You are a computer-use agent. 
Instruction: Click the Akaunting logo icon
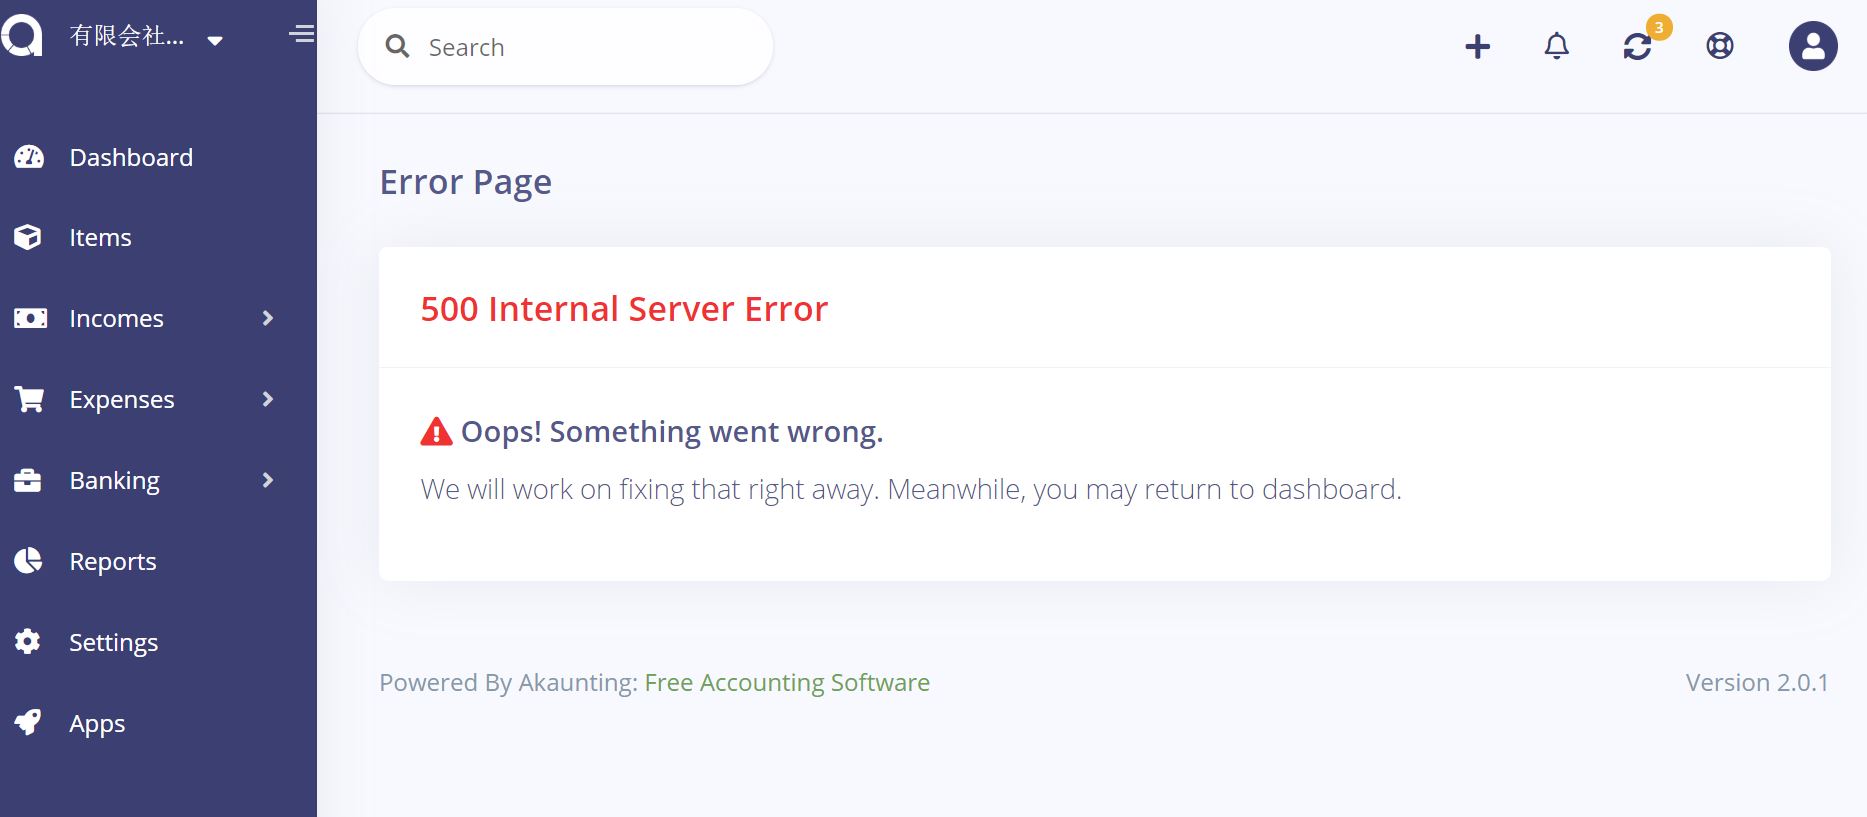23,37
